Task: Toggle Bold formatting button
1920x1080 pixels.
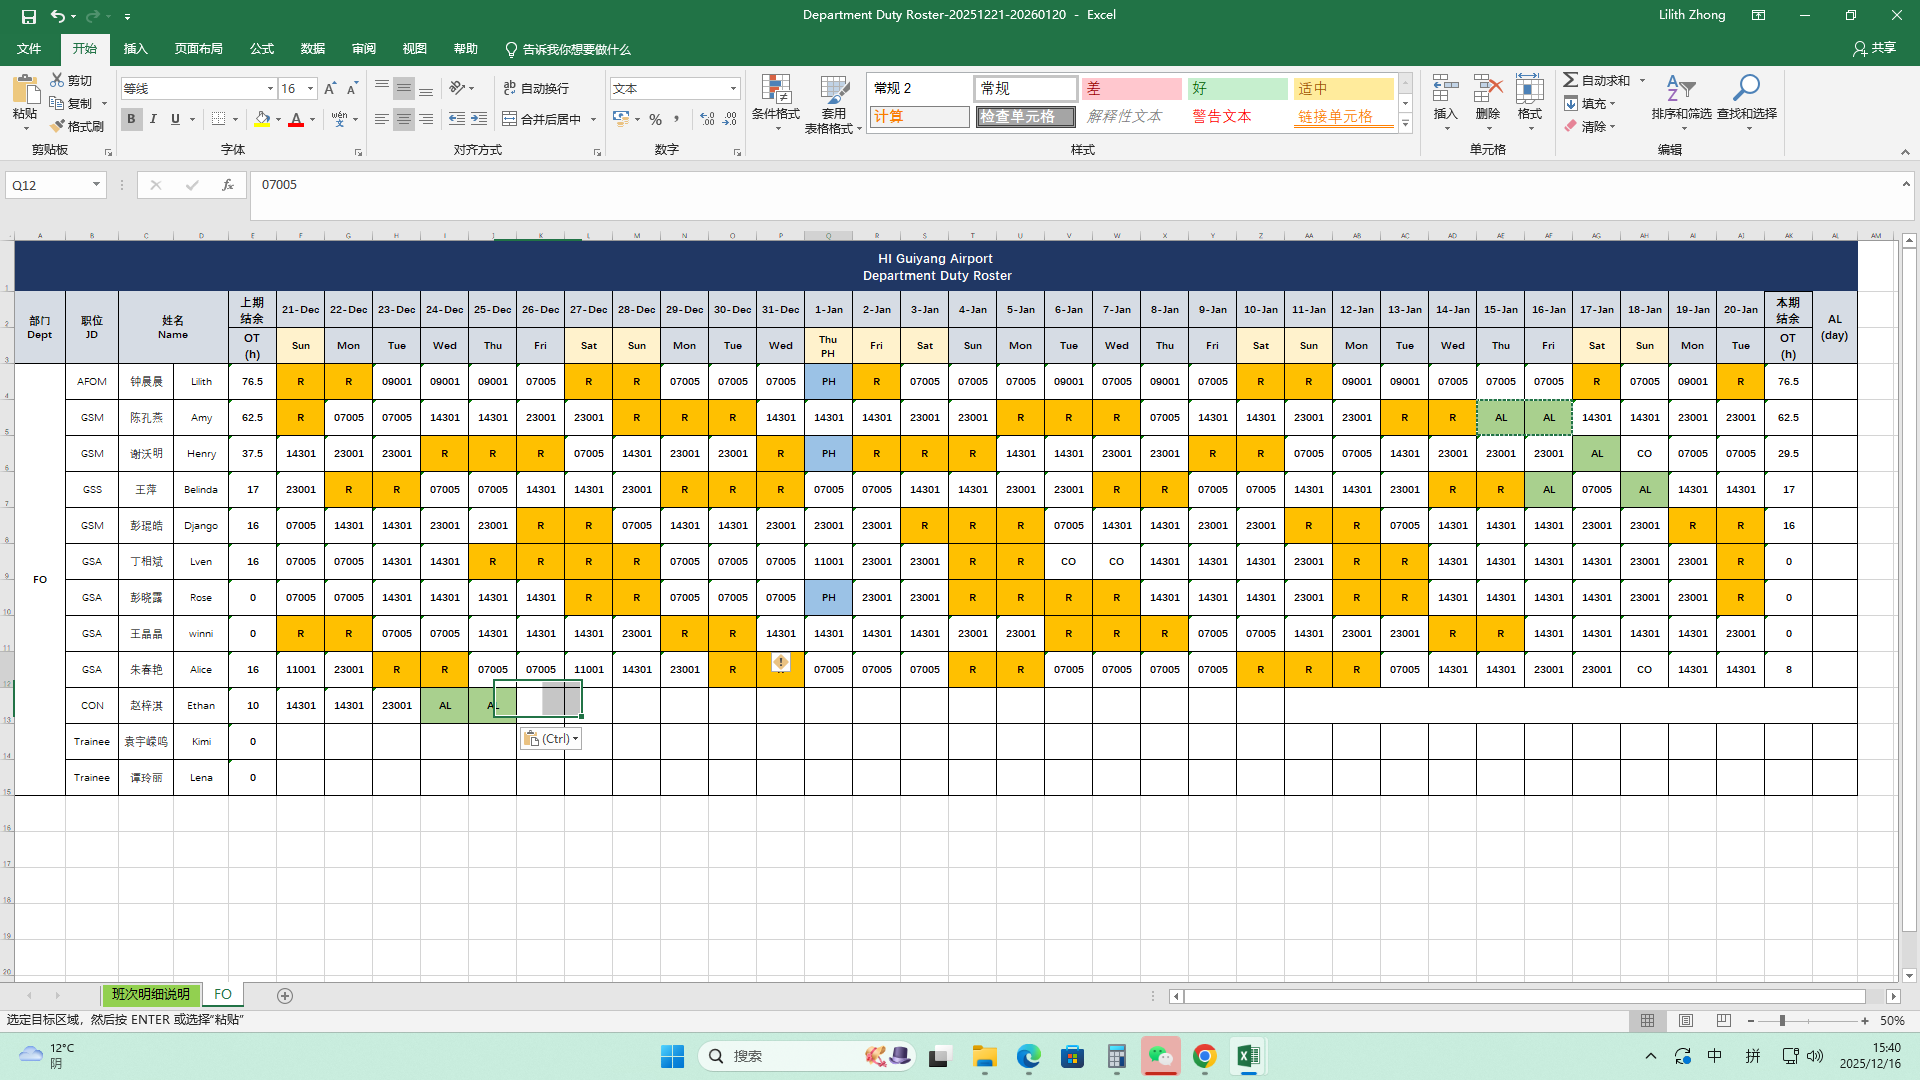Action: (x=131, y=119)
